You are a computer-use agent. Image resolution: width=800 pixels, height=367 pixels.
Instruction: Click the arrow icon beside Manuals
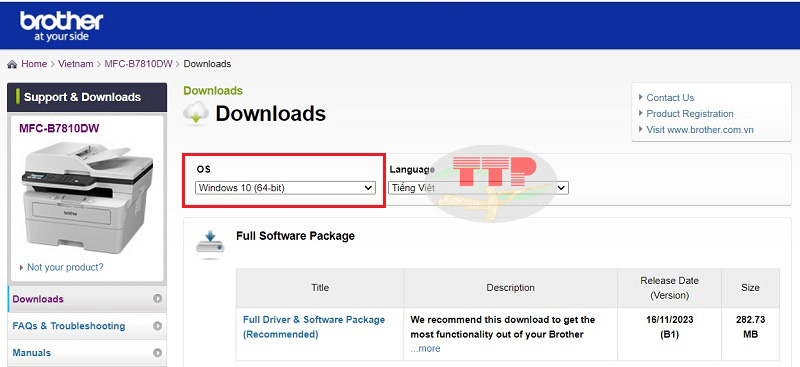[x=158, y=353]
